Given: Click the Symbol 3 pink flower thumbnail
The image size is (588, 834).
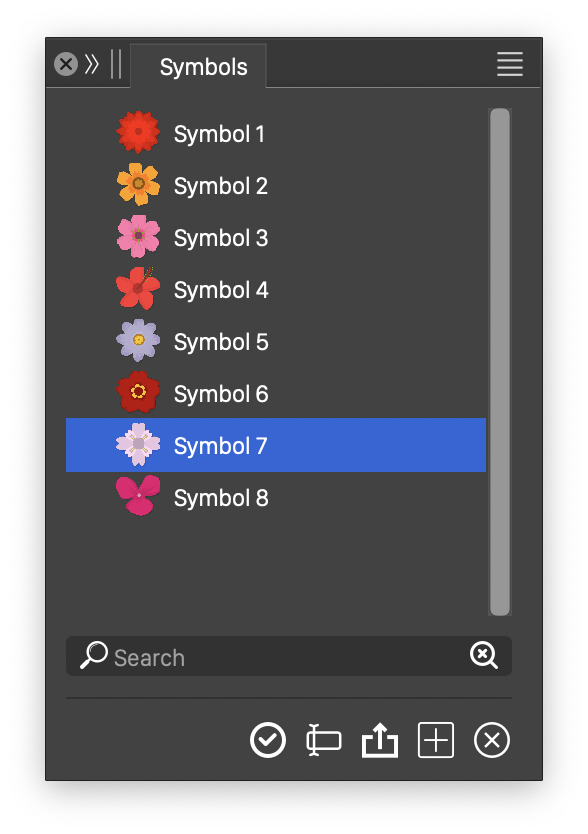Looking at the screenshot, I should coord(138,237).
